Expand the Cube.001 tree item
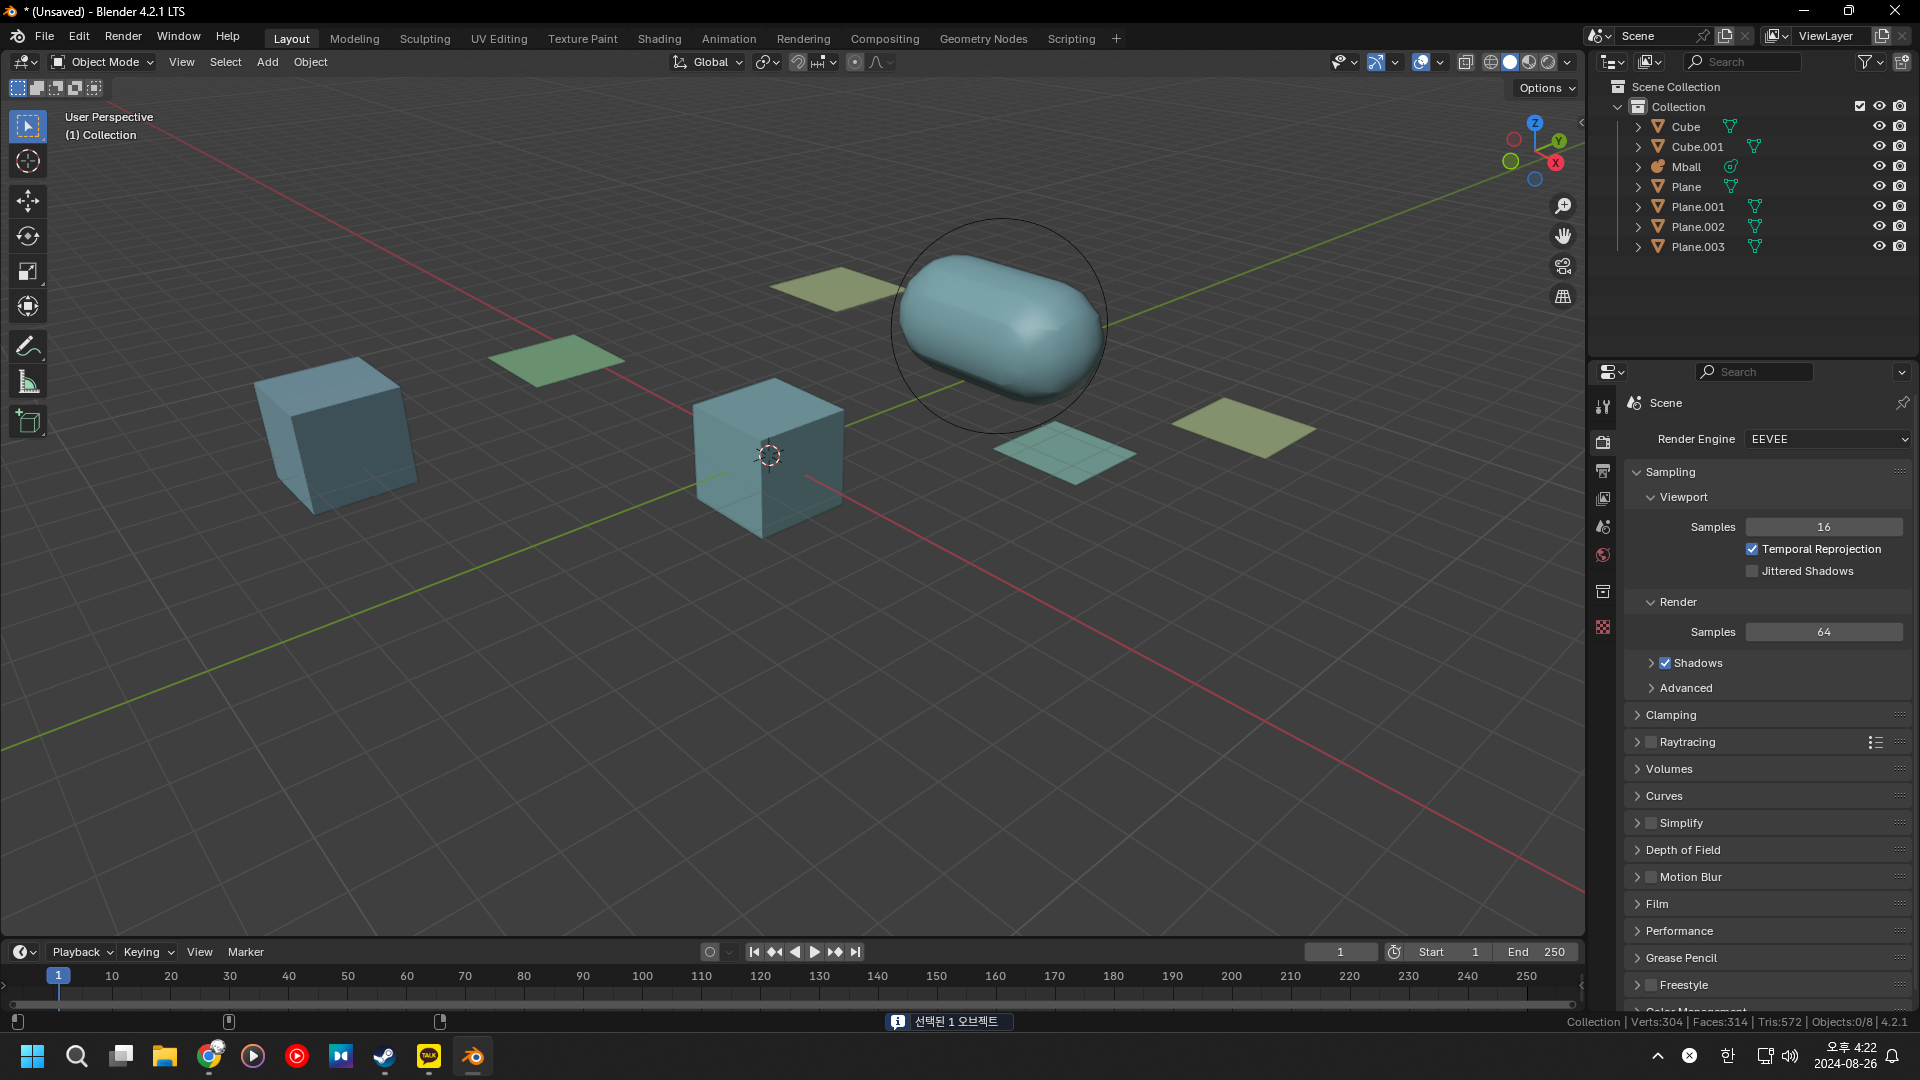This screenshot has height=1080, width=1920. [1638, 147]
